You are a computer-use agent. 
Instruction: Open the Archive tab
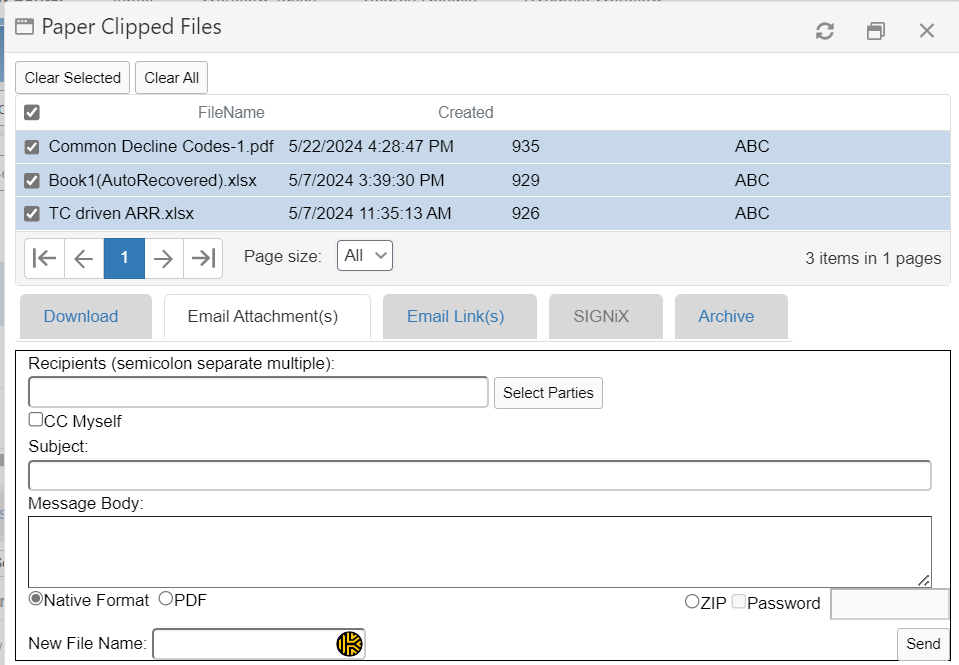click(726, 316)
